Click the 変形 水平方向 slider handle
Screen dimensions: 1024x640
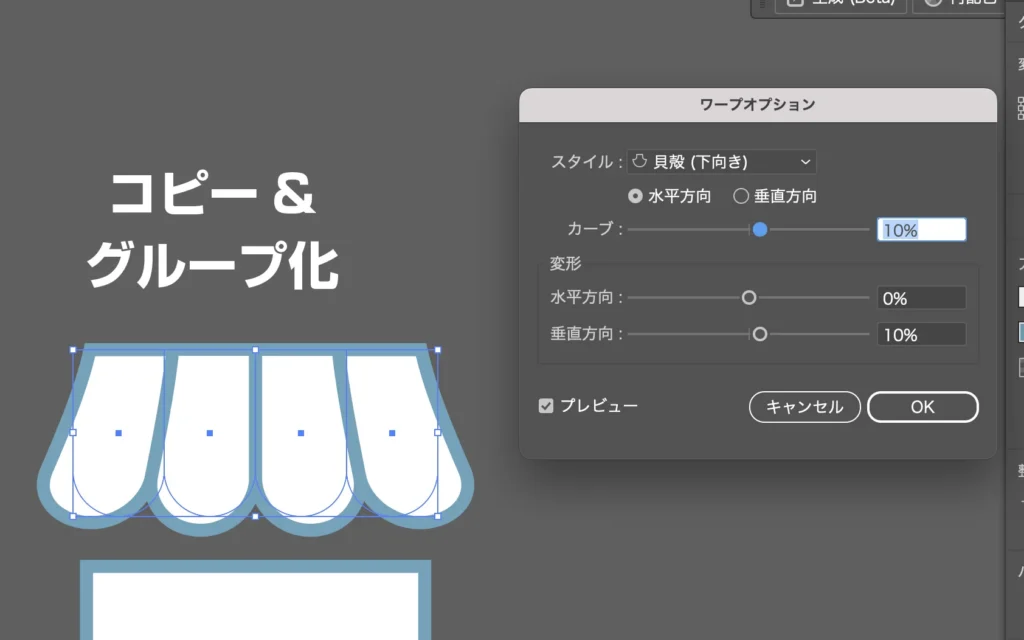pyautogui.click(x=749, y=298)
